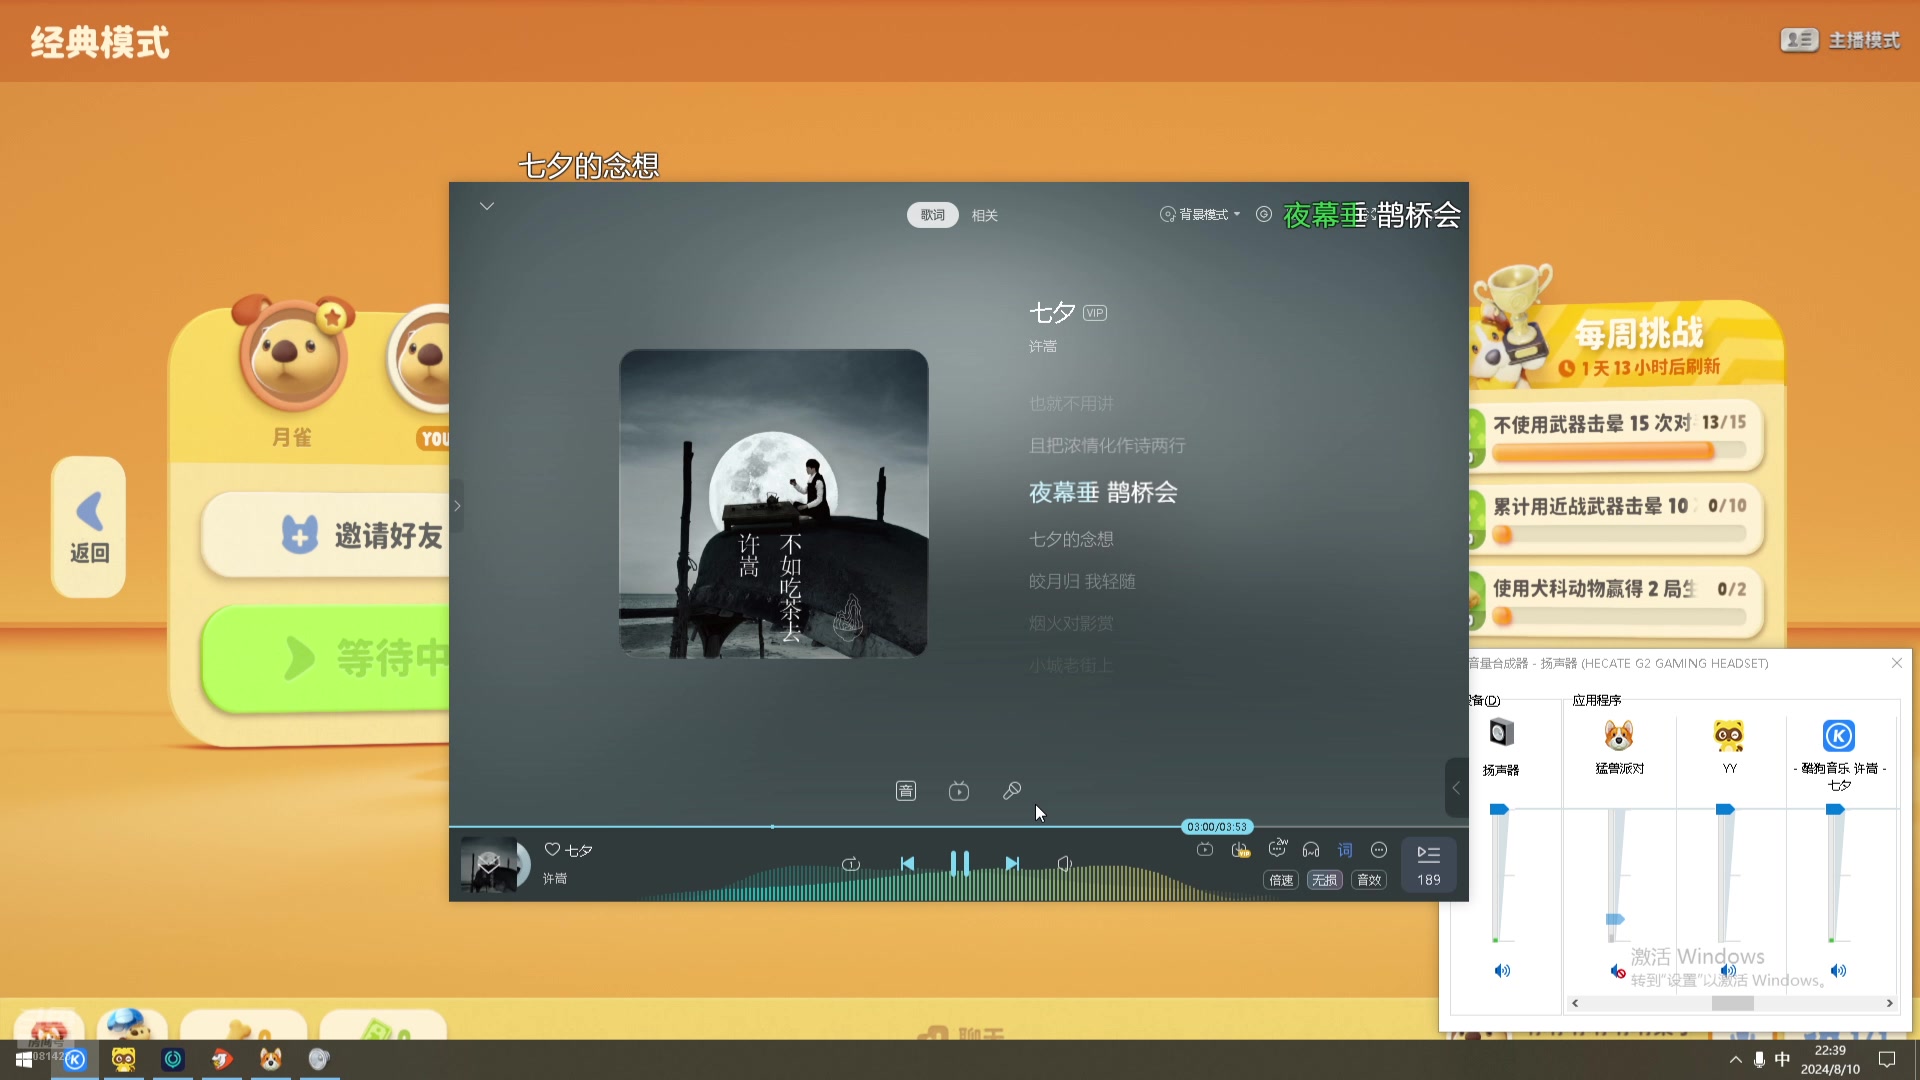Jump to lyric line 也就不用讲
1920x1080 pixels.
(x=1071, y=403)
